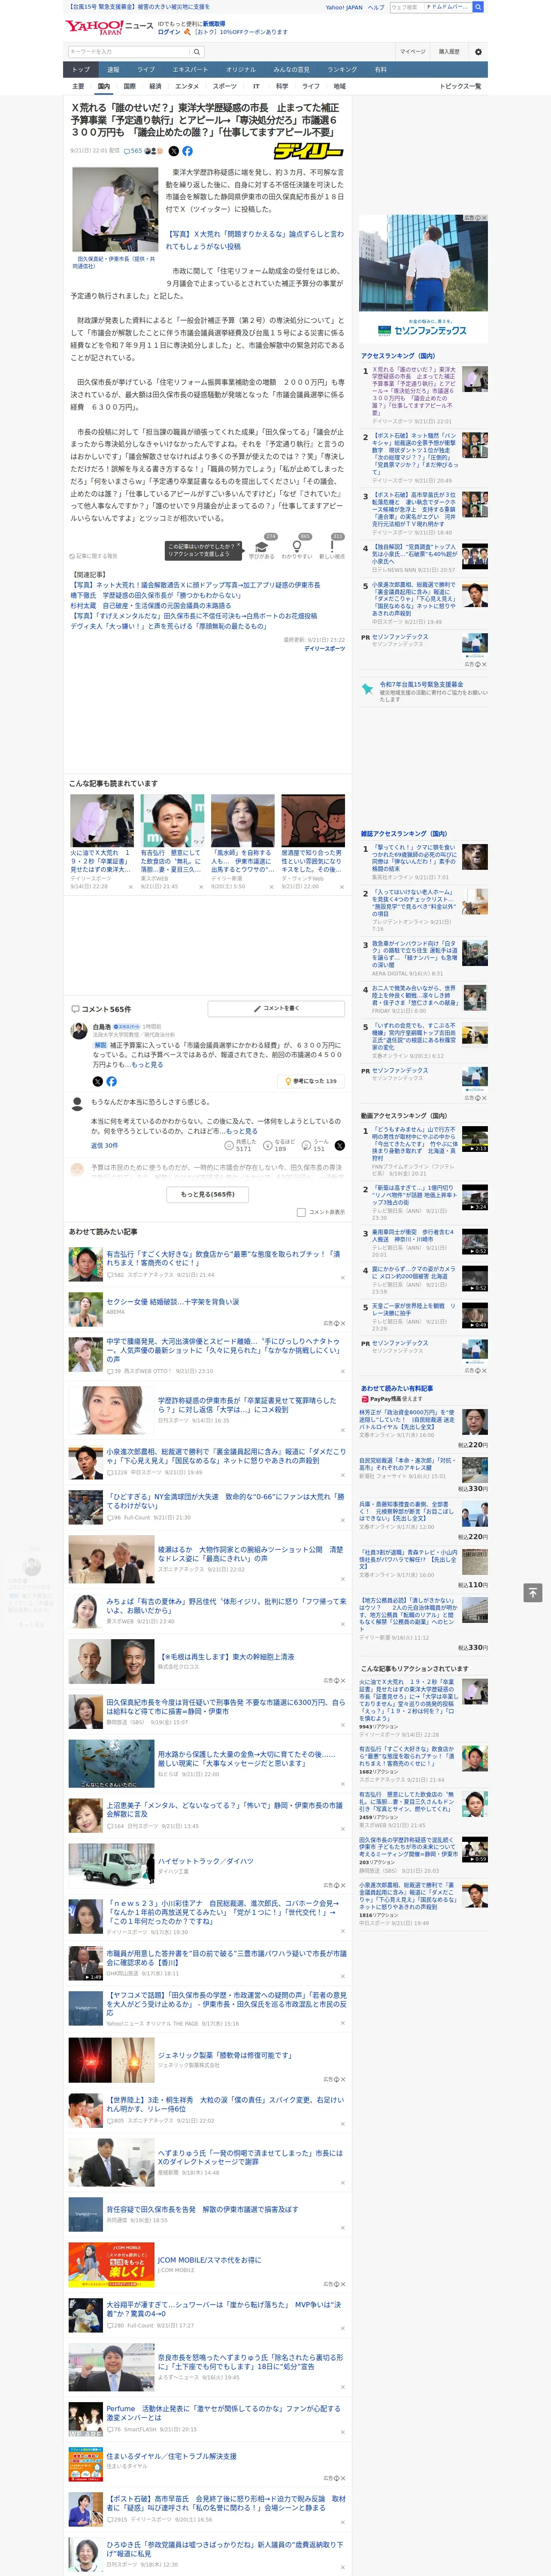
Task: Open the article photo of the mayor bowing
Action: tap(115, 210)
